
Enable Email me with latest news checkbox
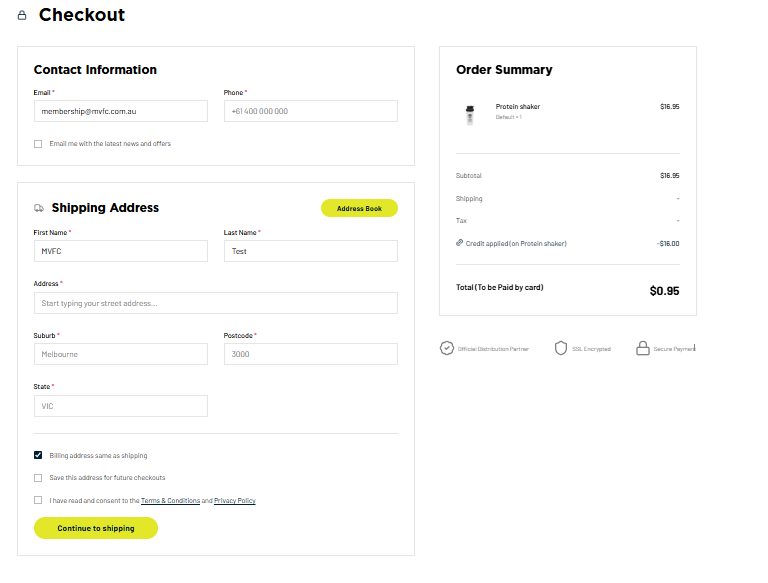pos(38,144)
